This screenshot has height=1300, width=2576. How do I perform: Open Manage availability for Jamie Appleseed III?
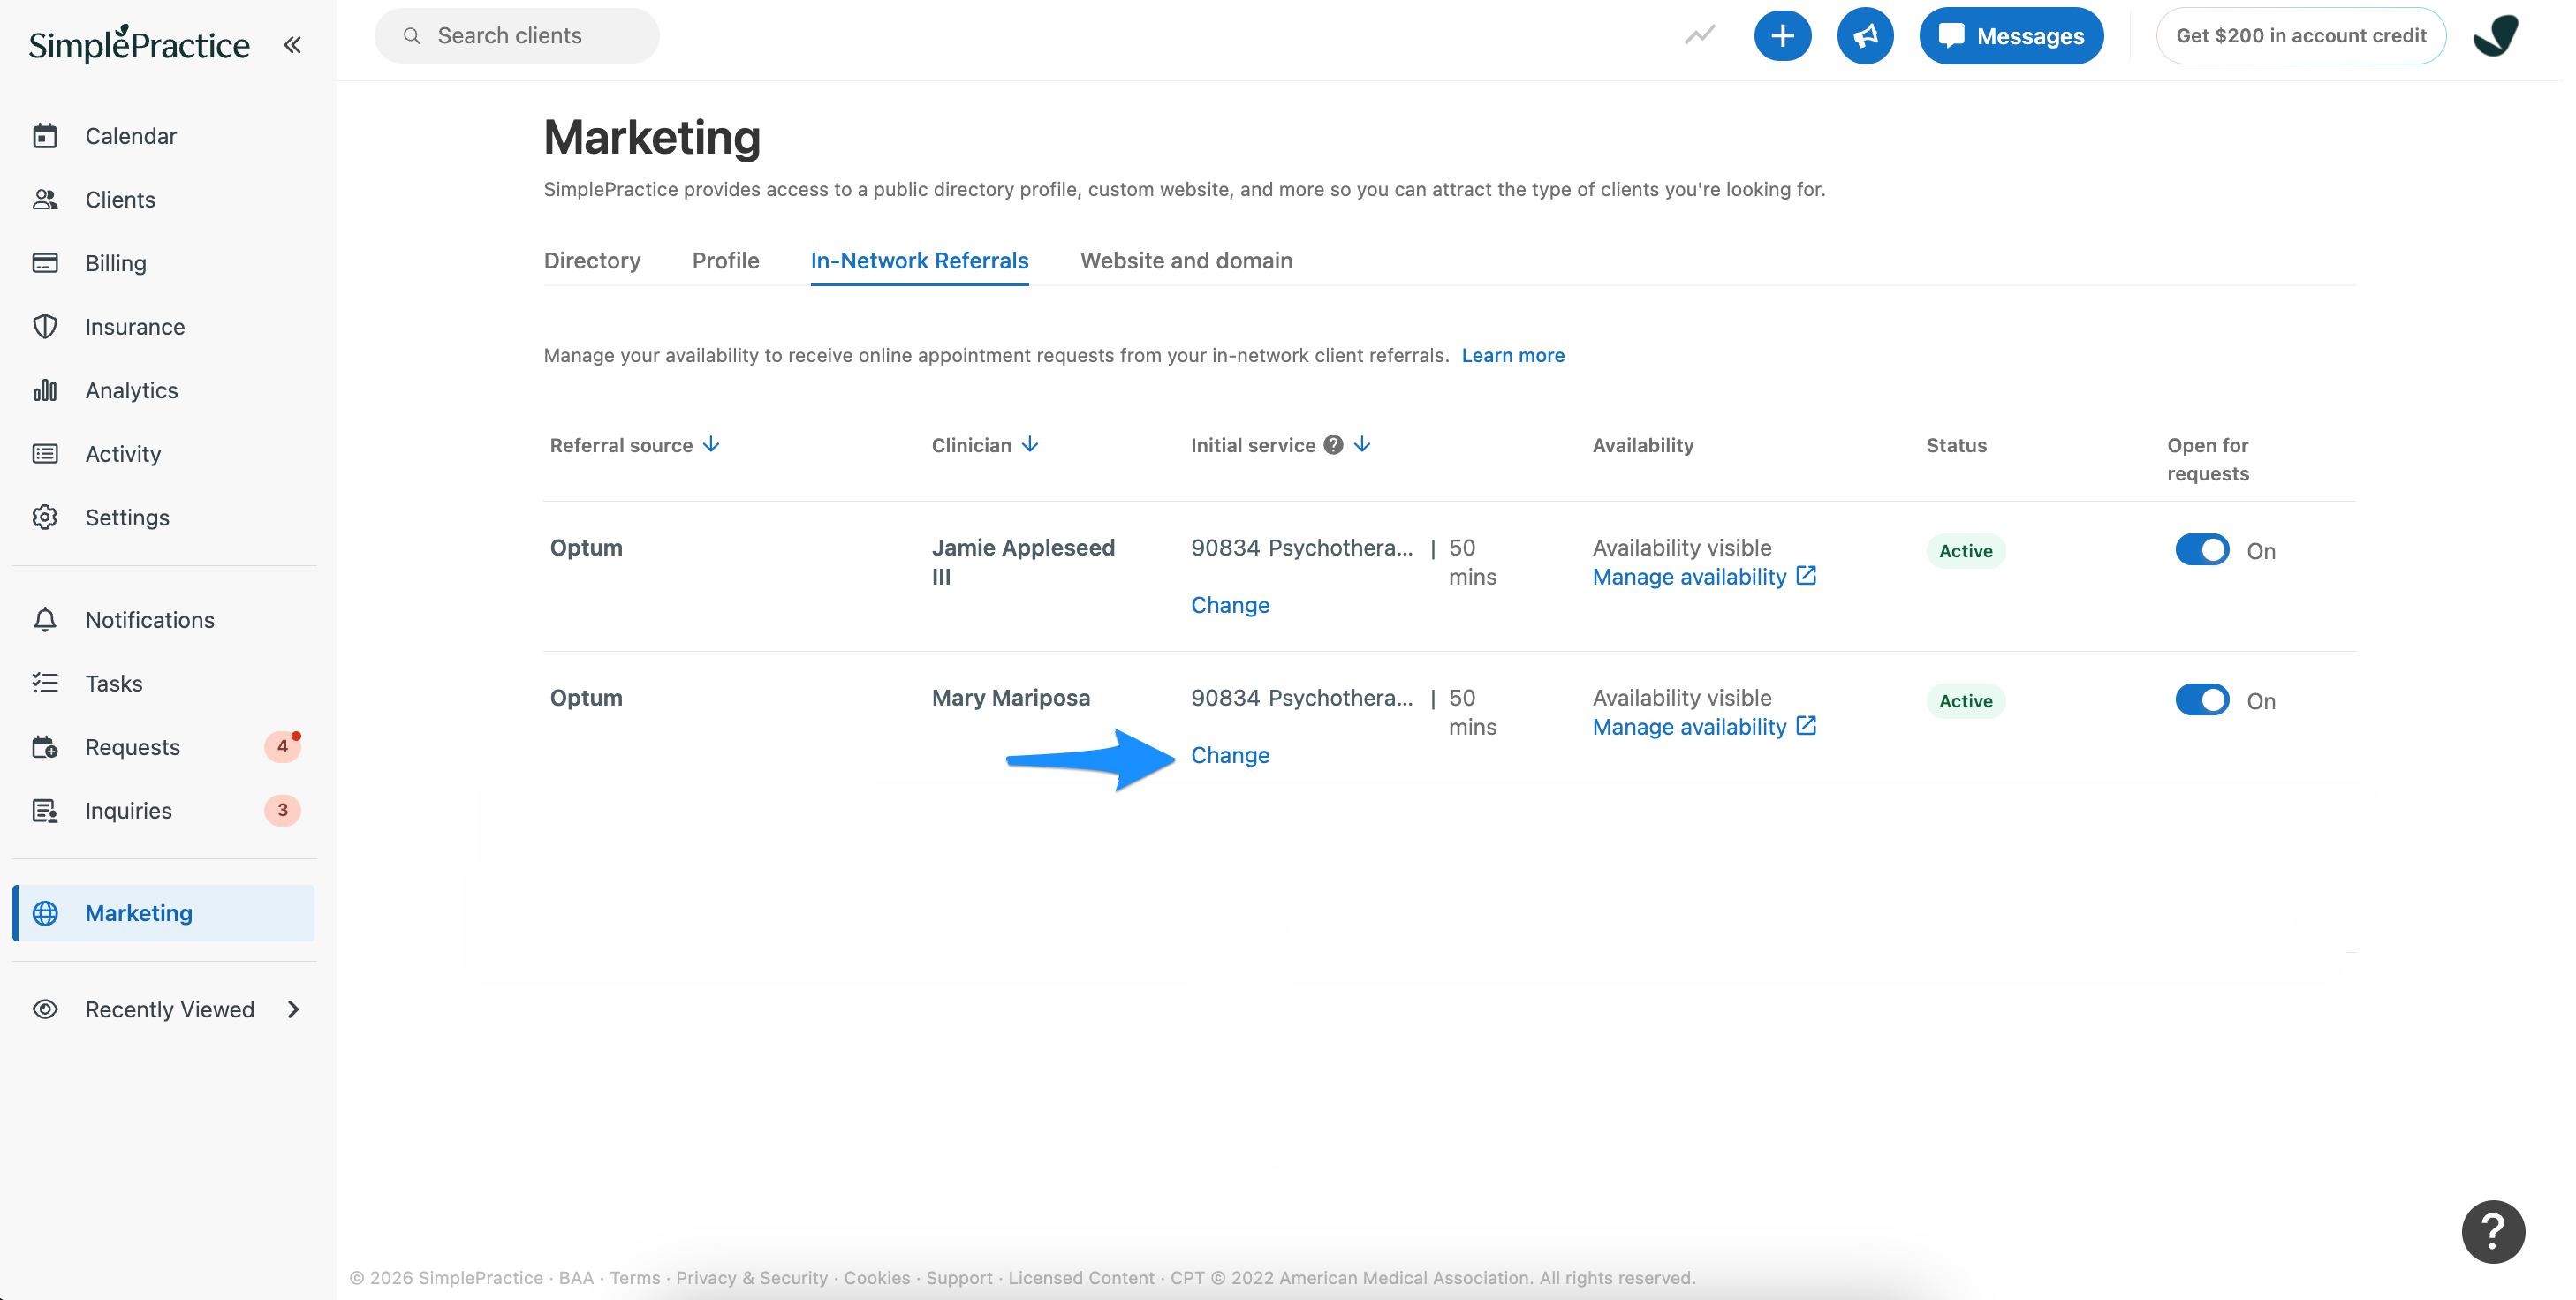(x=1689, y=577)
